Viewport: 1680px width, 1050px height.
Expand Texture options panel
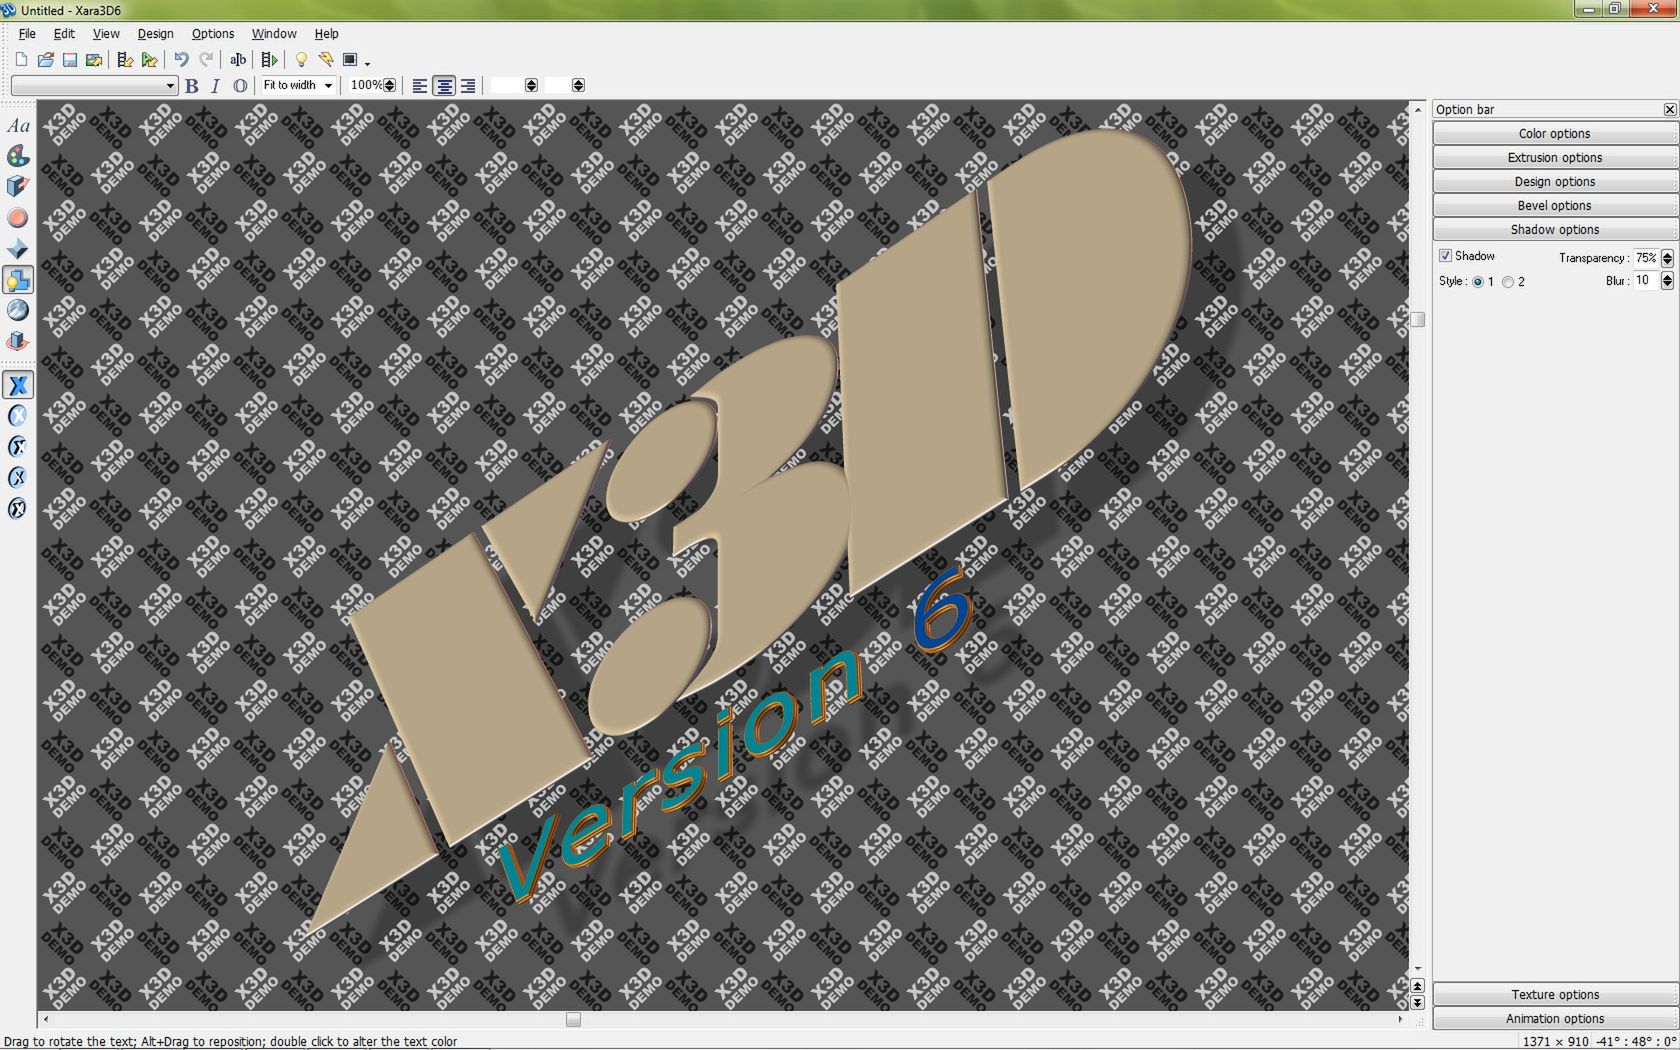click(1555, 995)
